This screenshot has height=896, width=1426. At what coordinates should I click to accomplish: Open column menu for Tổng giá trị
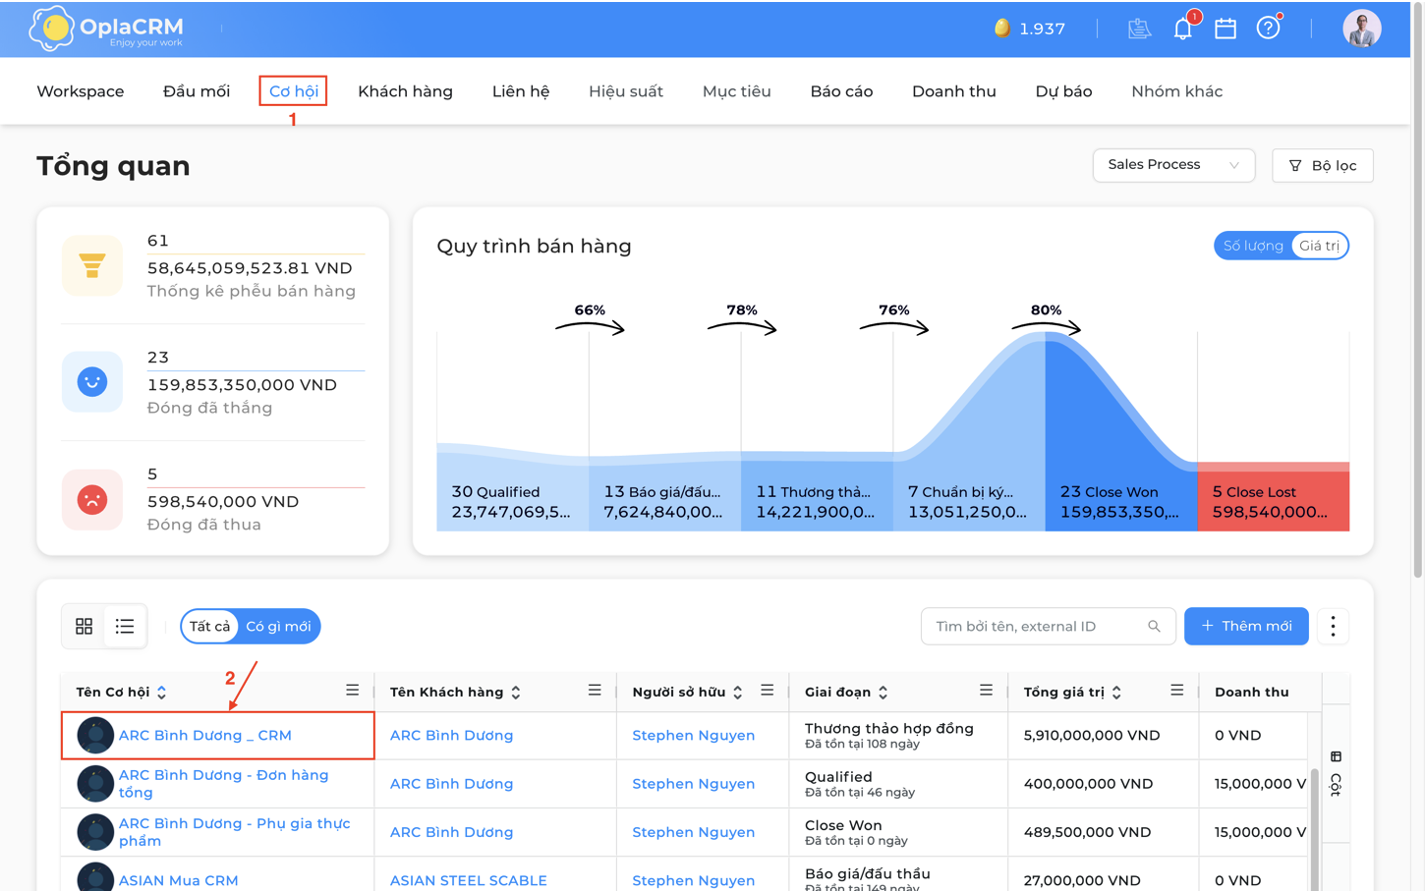pyautogui.click(x=1177, y=690)
